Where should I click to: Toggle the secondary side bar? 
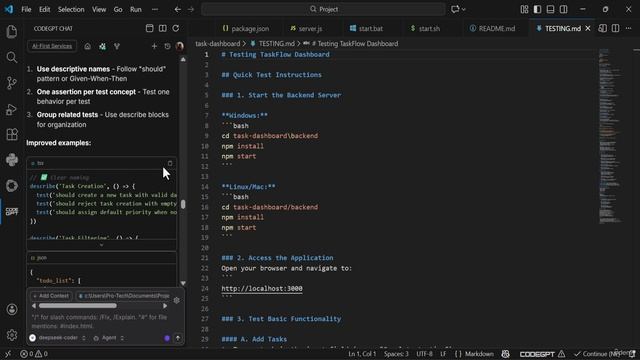click(x=564, y=9)
